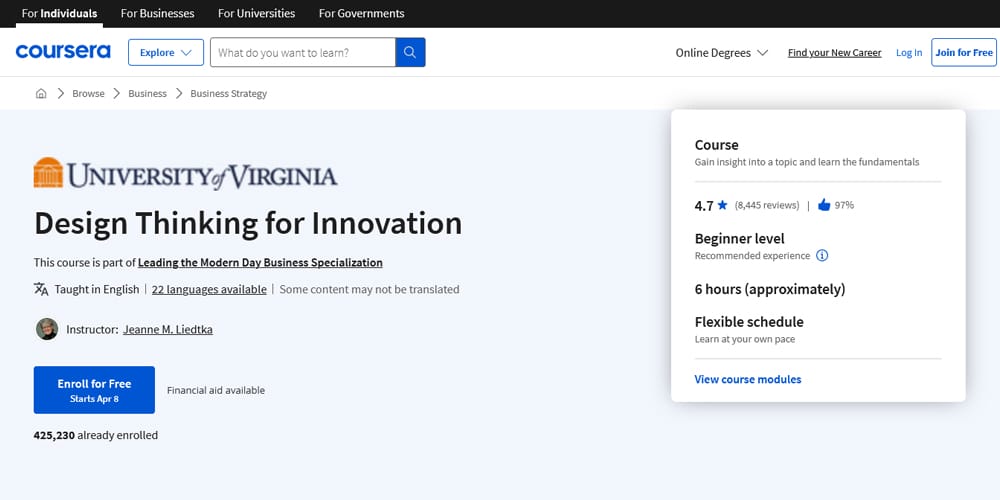Click the thumbs-up 97% rating icon
Image resolution: width=1000 pixels, height=500 pixels.
tap(824, 205)
